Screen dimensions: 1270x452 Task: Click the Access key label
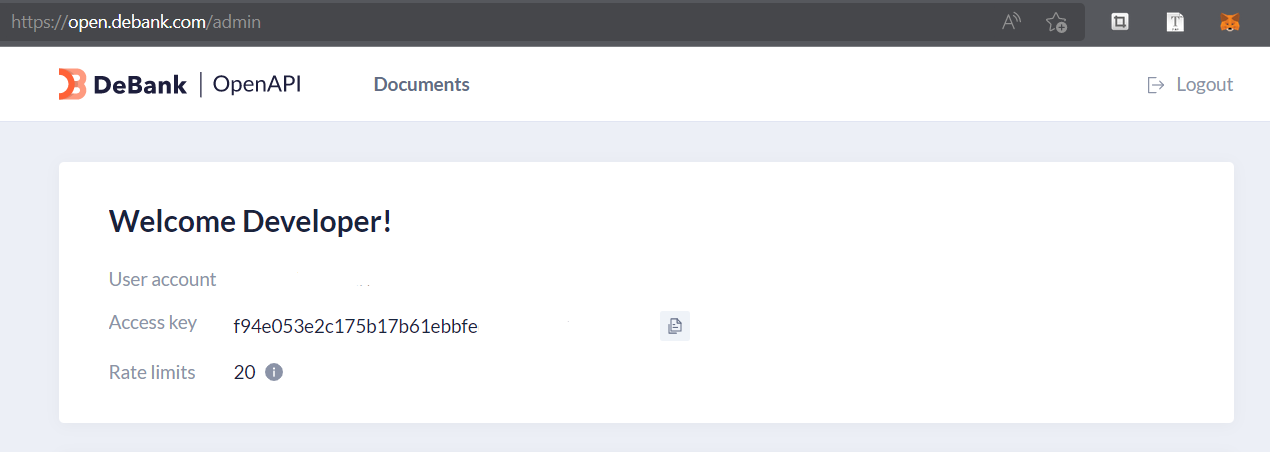[152, 323]
